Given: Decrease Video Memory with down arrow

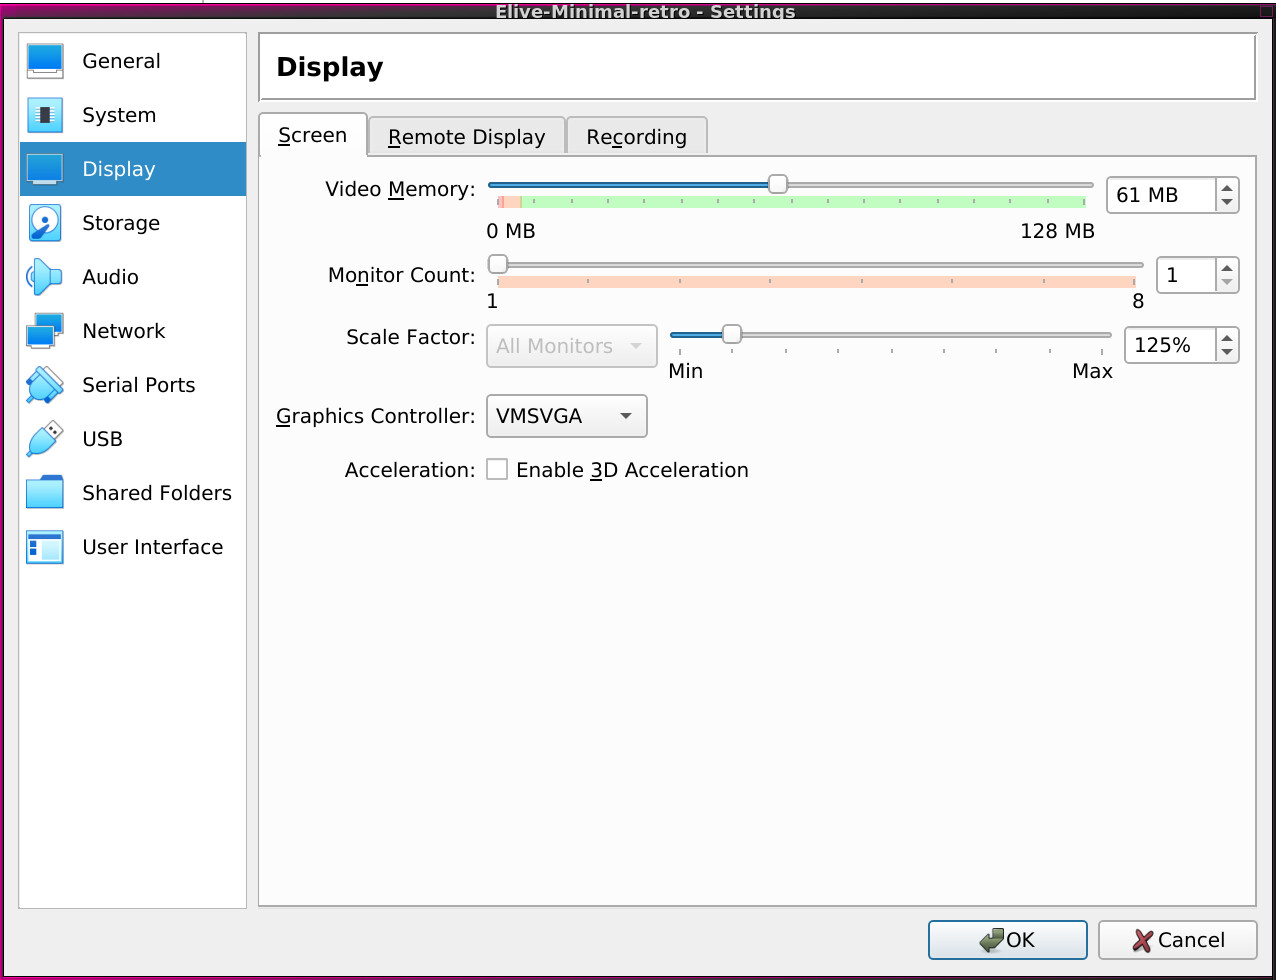Looking at the screenshot, I should pos(1227,203).
